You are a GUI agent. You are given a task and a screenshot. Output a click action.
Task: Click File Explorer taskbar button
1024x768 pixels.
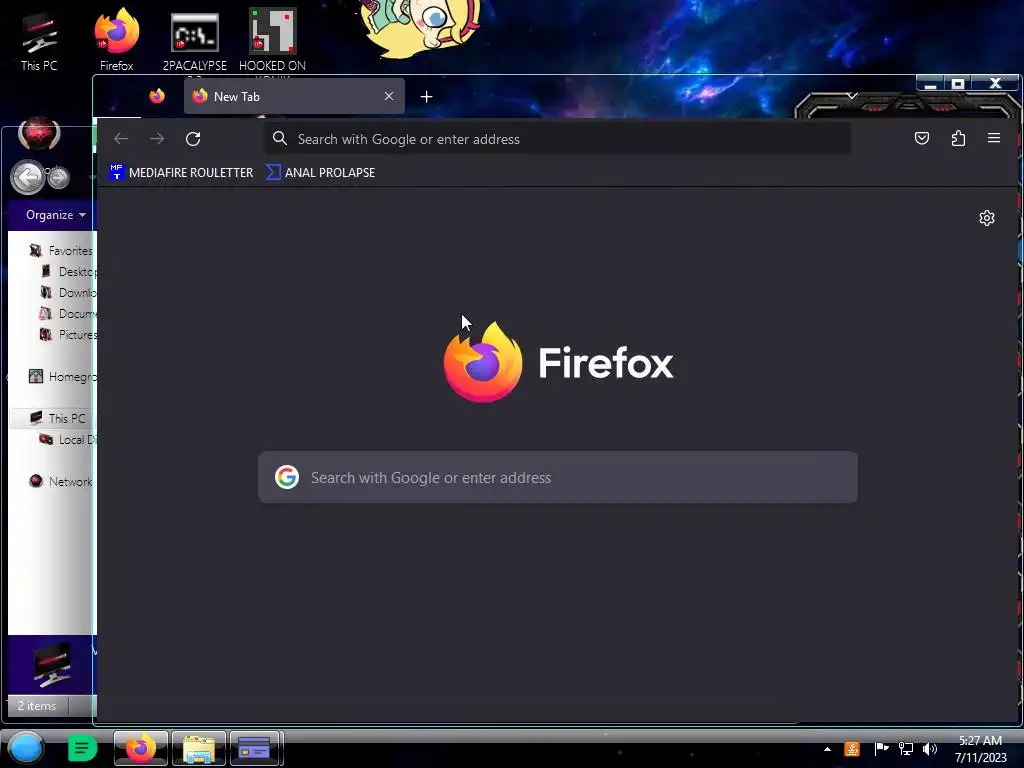pos(199,748)
